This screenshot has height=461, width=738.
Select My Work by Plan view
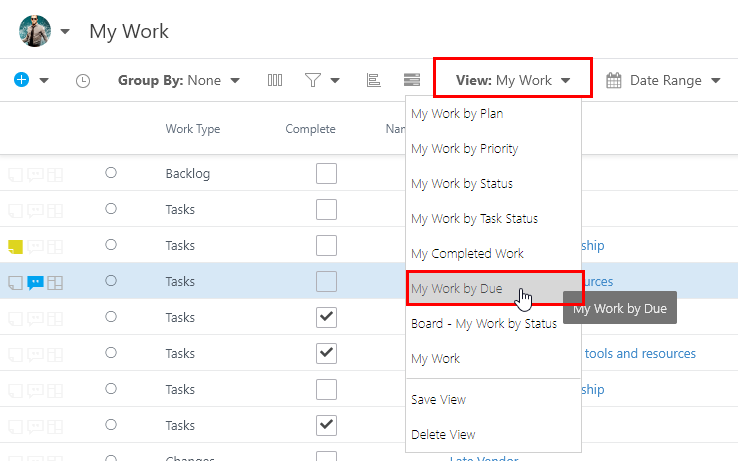pos(493,114)
